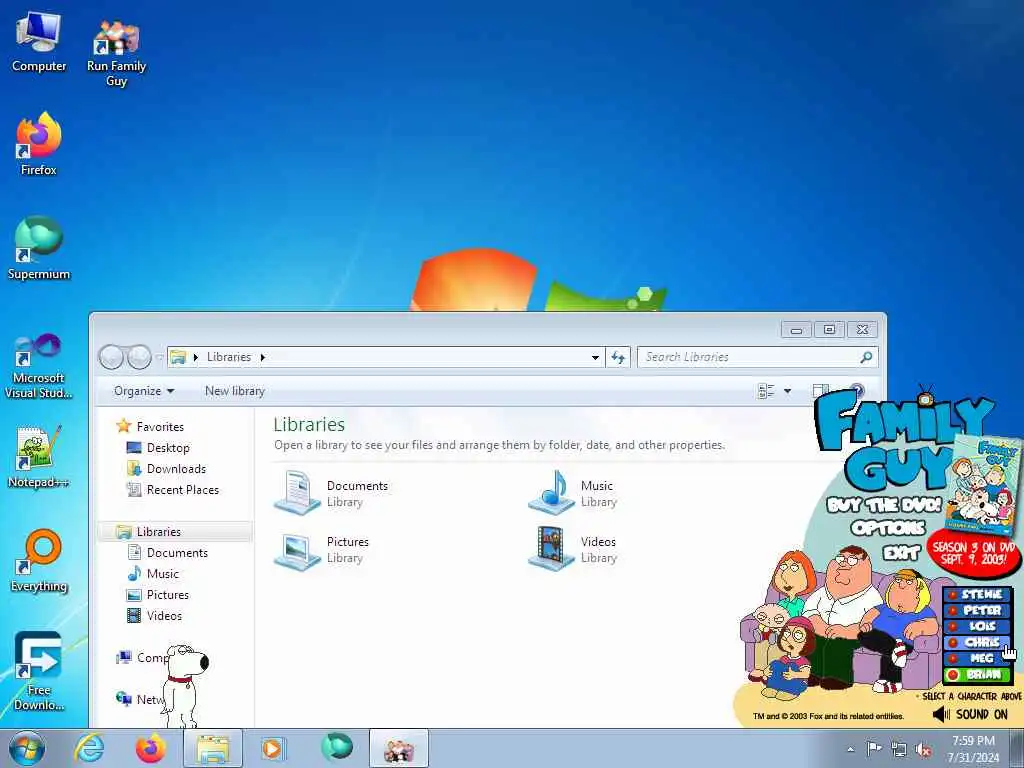1024x768 pixels.
Task: Launch the Everything search shortcut
Action: pyautogui.click(x=39, y=561)
